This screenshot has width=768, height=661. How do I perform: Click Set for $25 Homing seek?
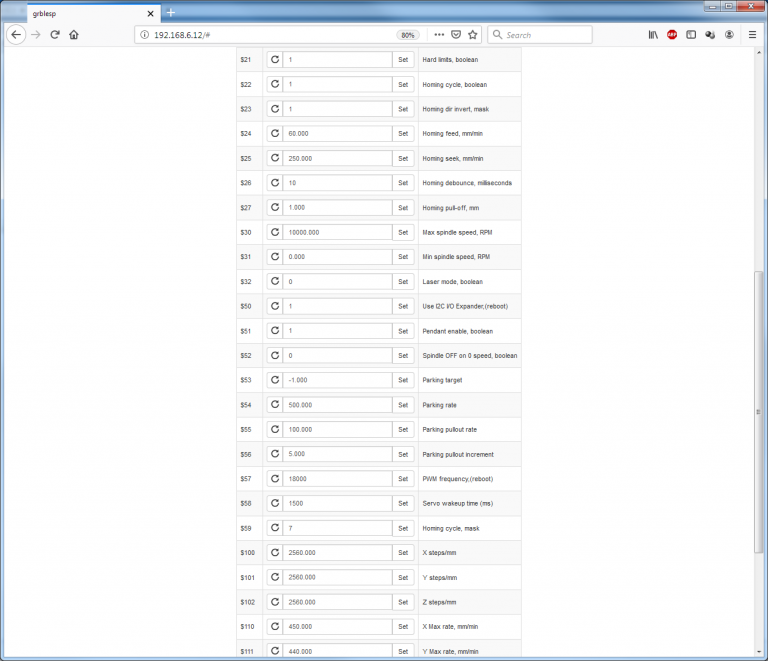pyautogui.click(x=403, y=158)
